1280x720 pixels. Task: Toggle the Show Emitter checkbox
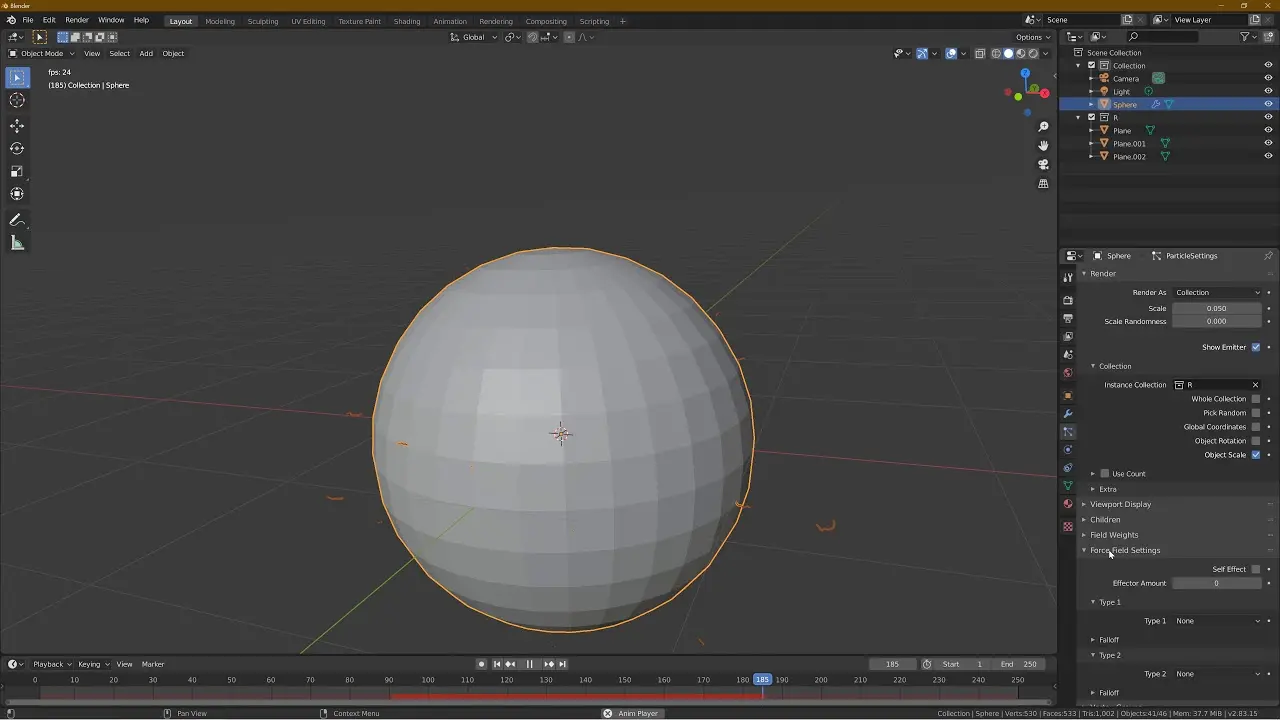click(x=1256, y=347)
